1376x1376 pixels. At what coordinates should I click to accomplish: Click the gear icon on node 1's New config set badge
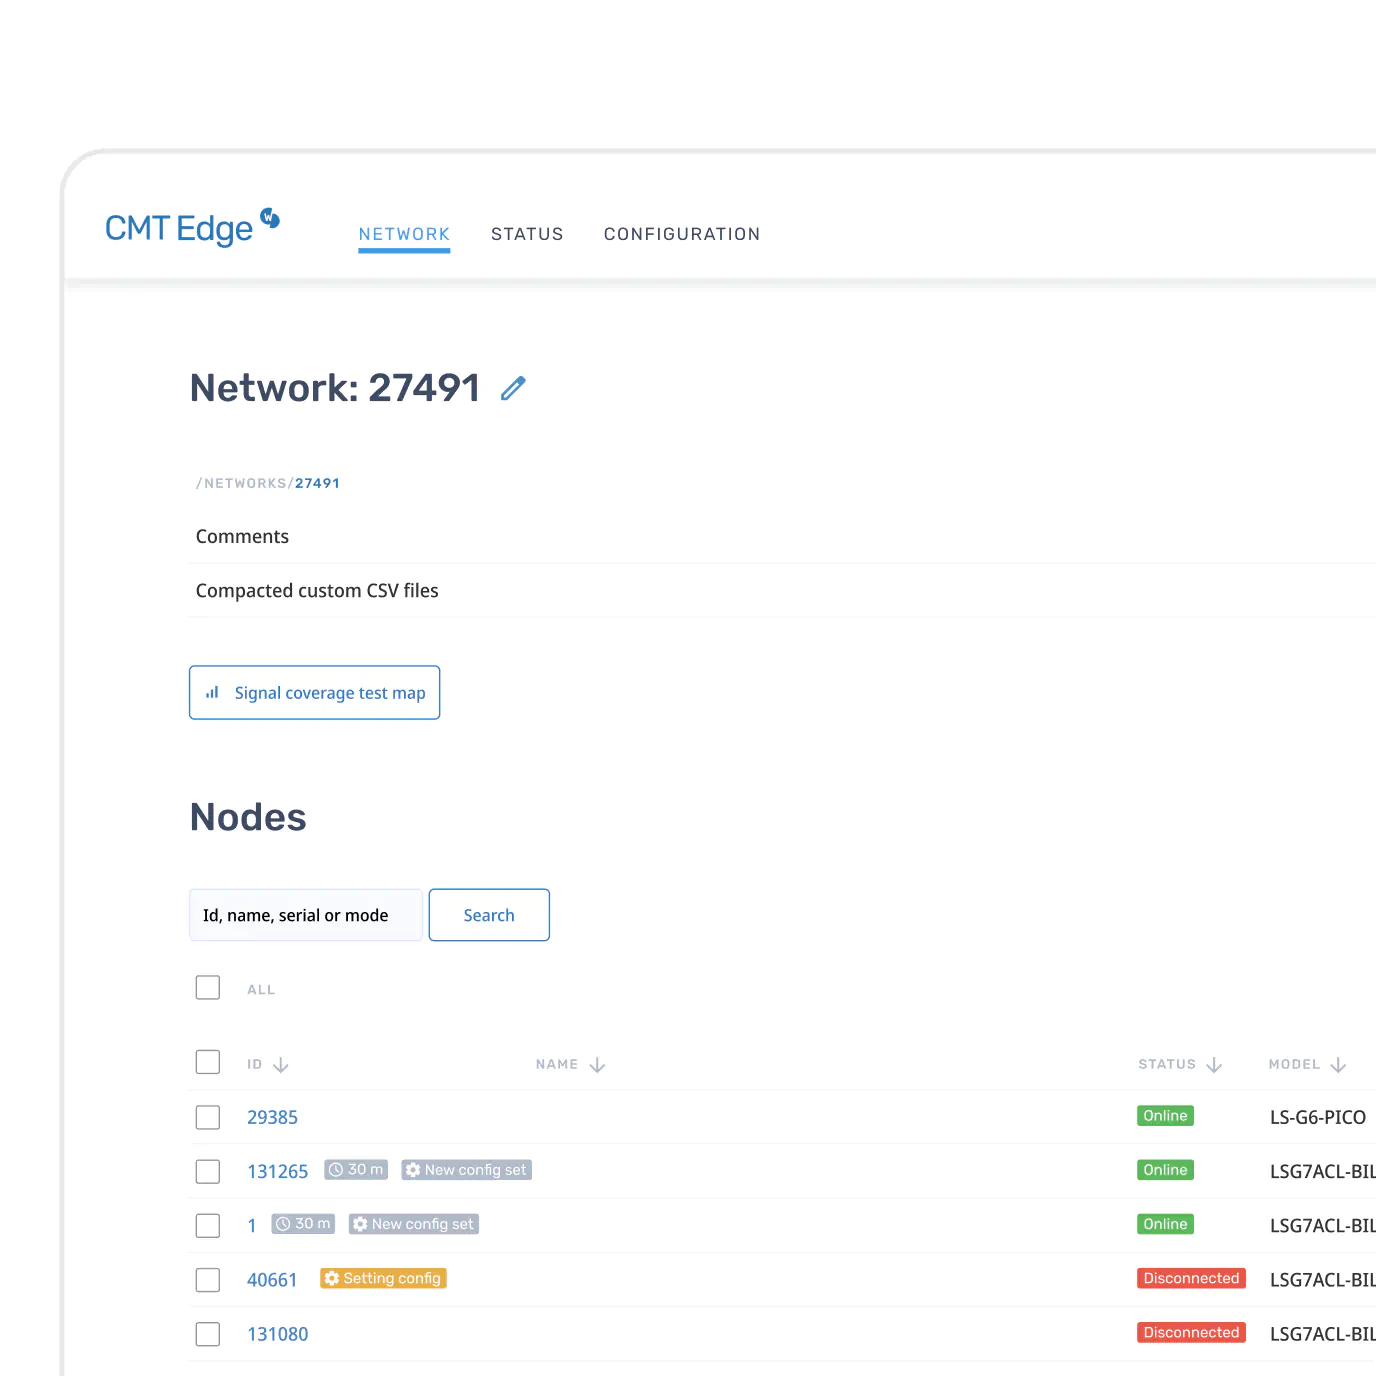[360, 1223]
